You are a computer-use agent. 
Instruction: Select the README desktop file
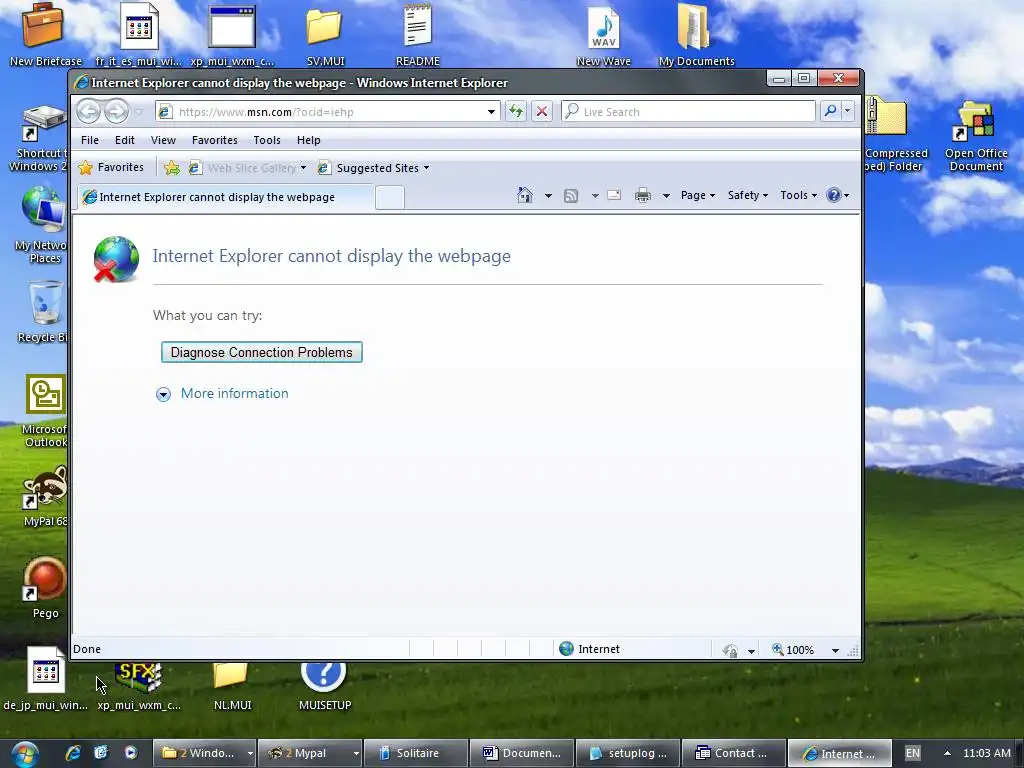pyautogui.click(x=417, y=35)
